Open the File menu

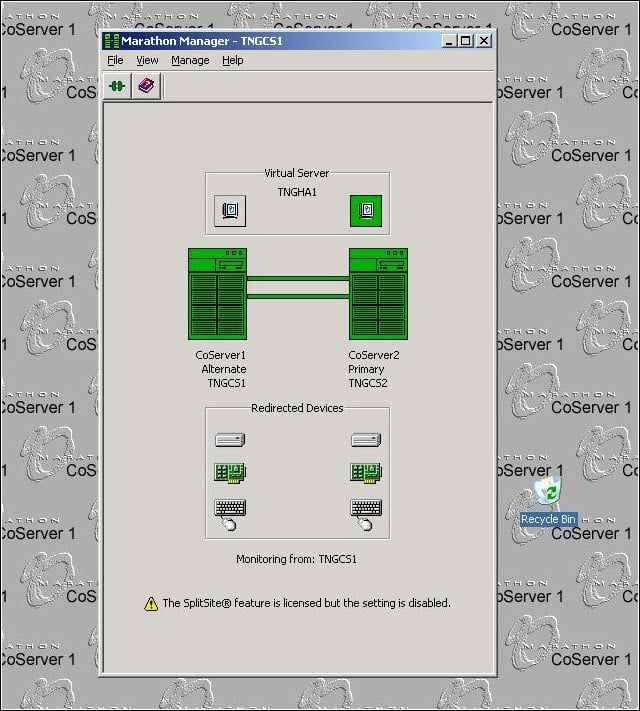[115, 60]
